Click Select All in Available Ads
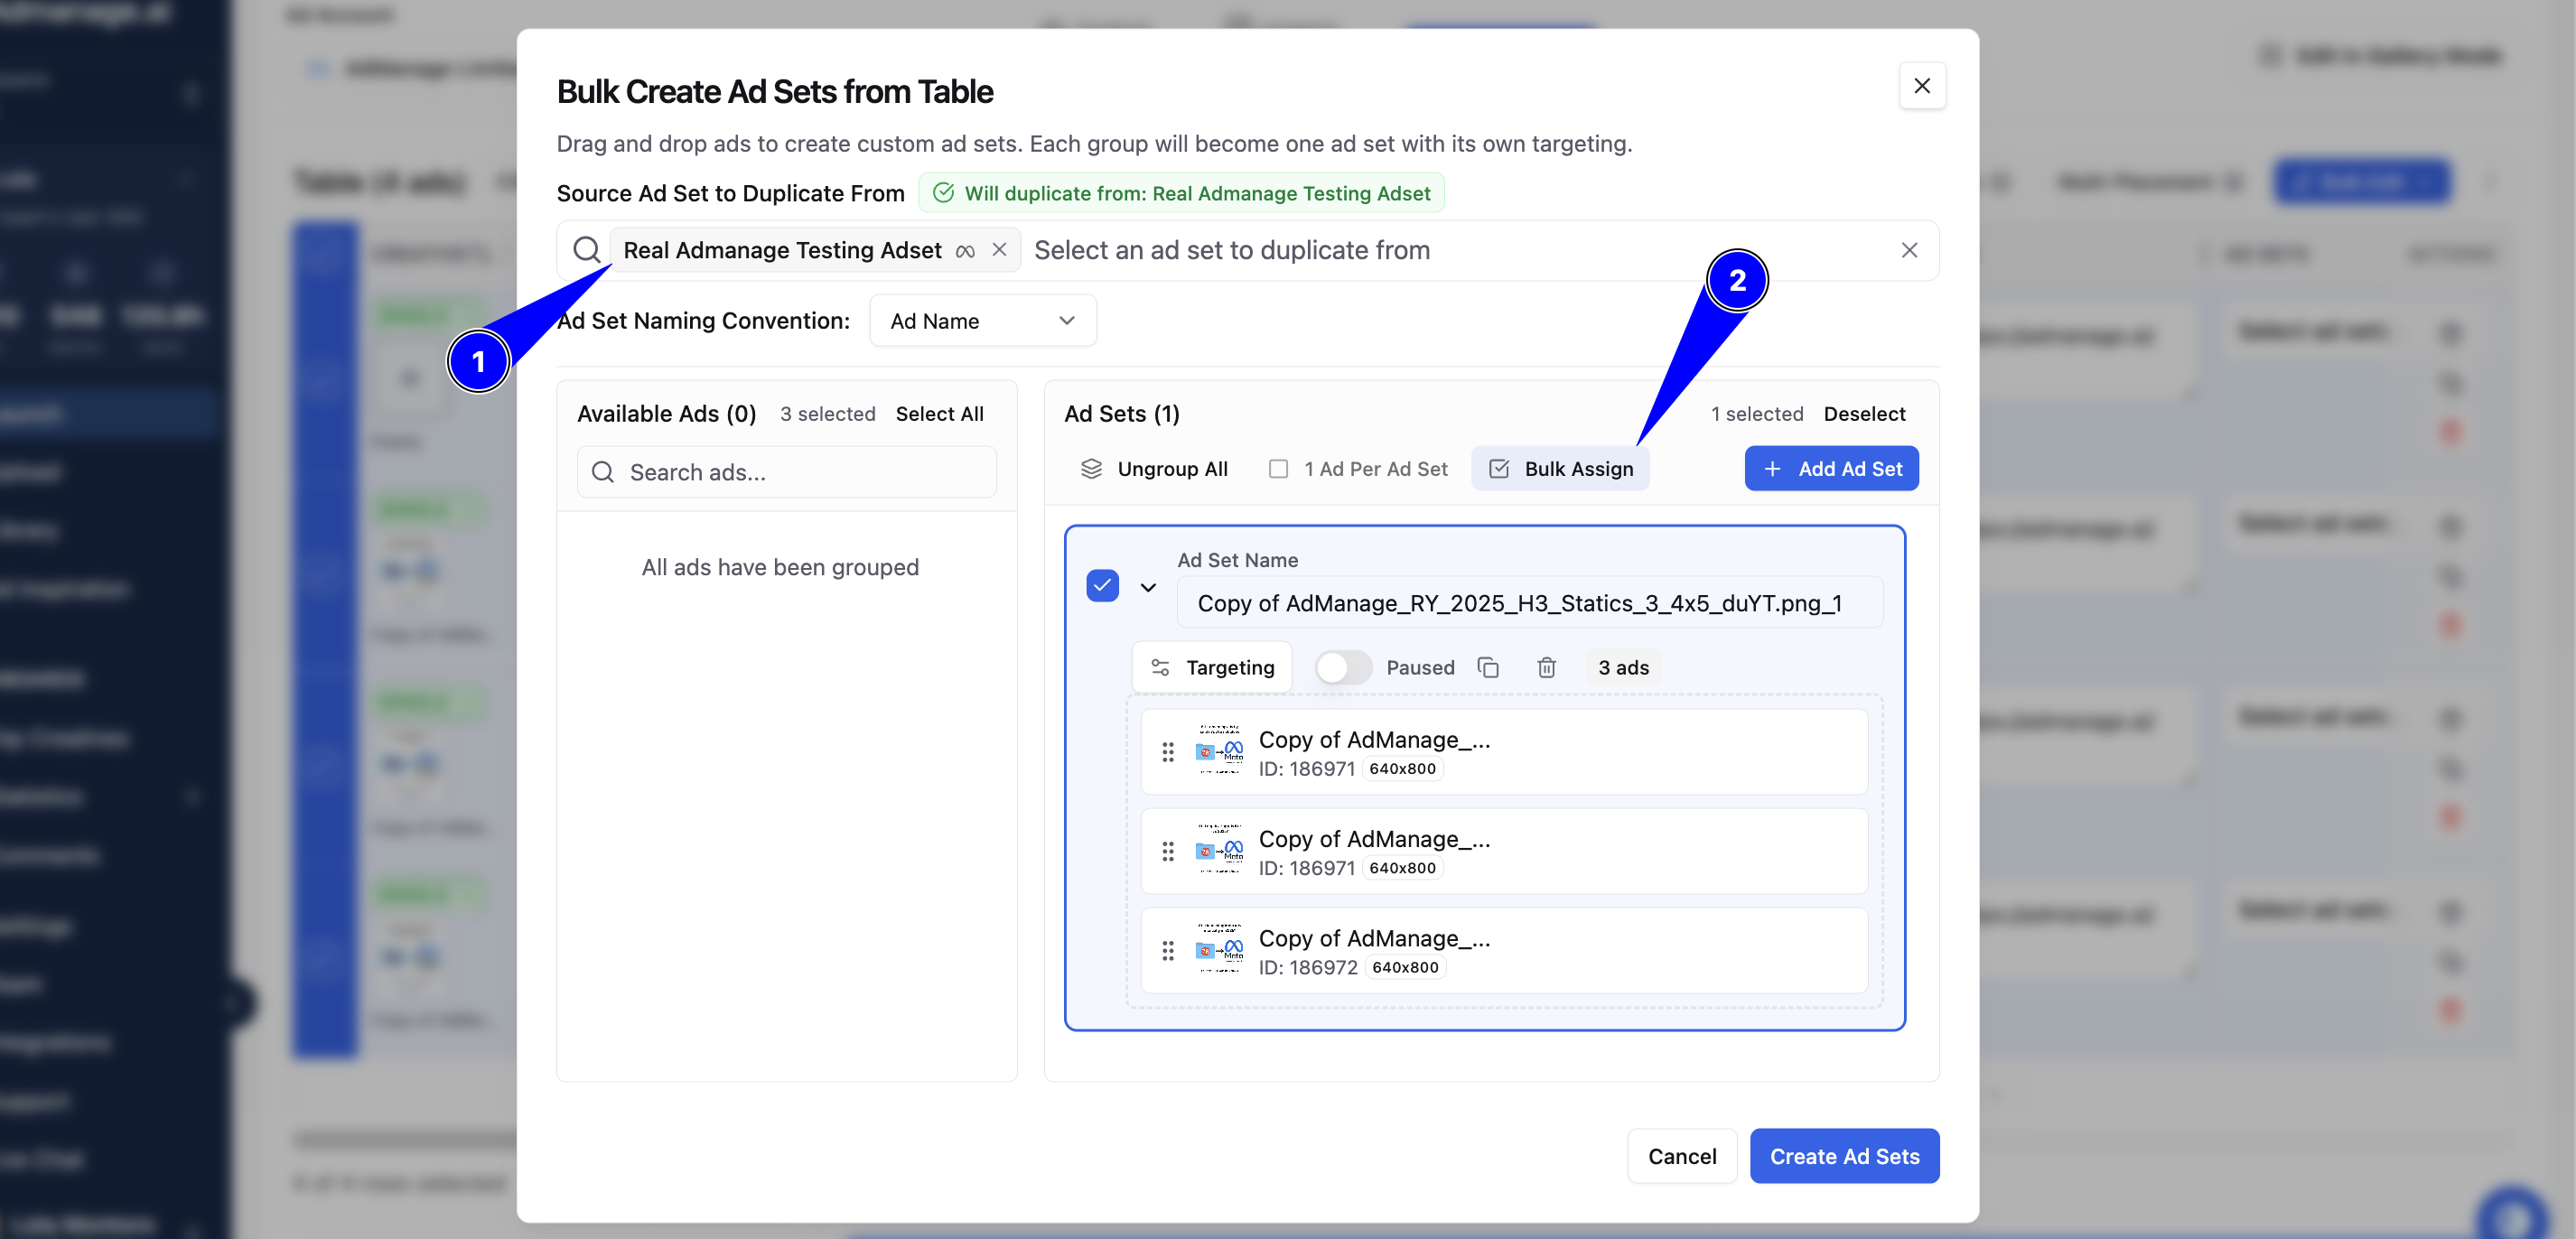The width and height of the screenshot is (2576, 1239). tap(939, 414)
